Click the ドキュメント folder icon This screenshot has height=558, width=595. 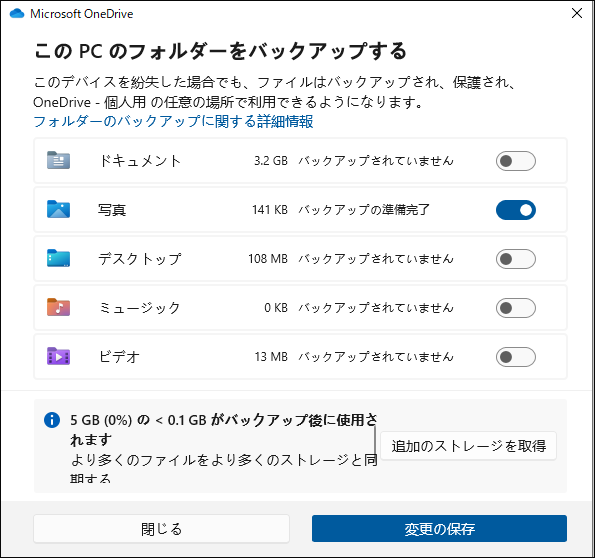point(58,161)
